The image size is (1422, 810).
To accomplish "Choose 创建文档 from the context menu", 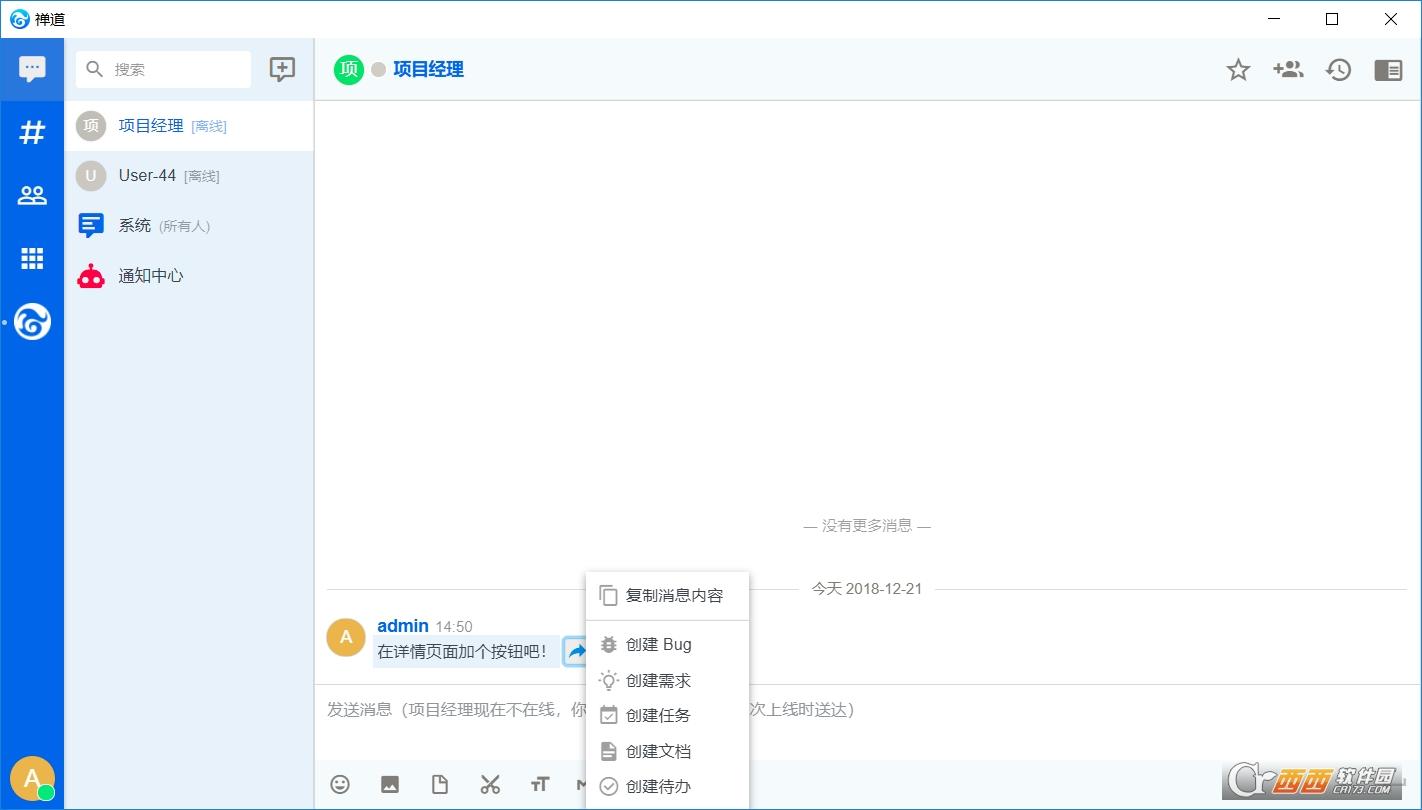I will coord(667,752).
